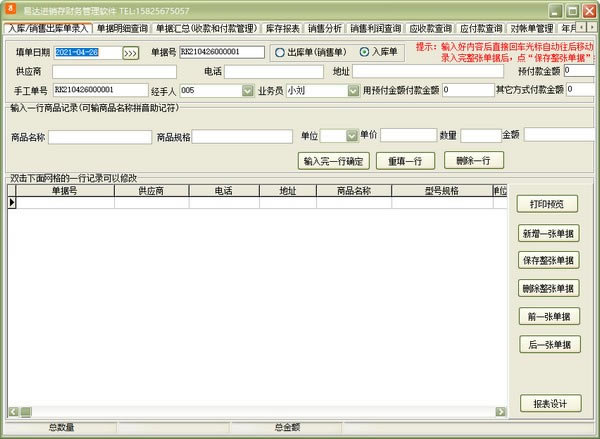The height and width of the screenshot is (439, 600).
Task: Switch to the 单据明细查询 tab
Action: click(x=122, y=29)
